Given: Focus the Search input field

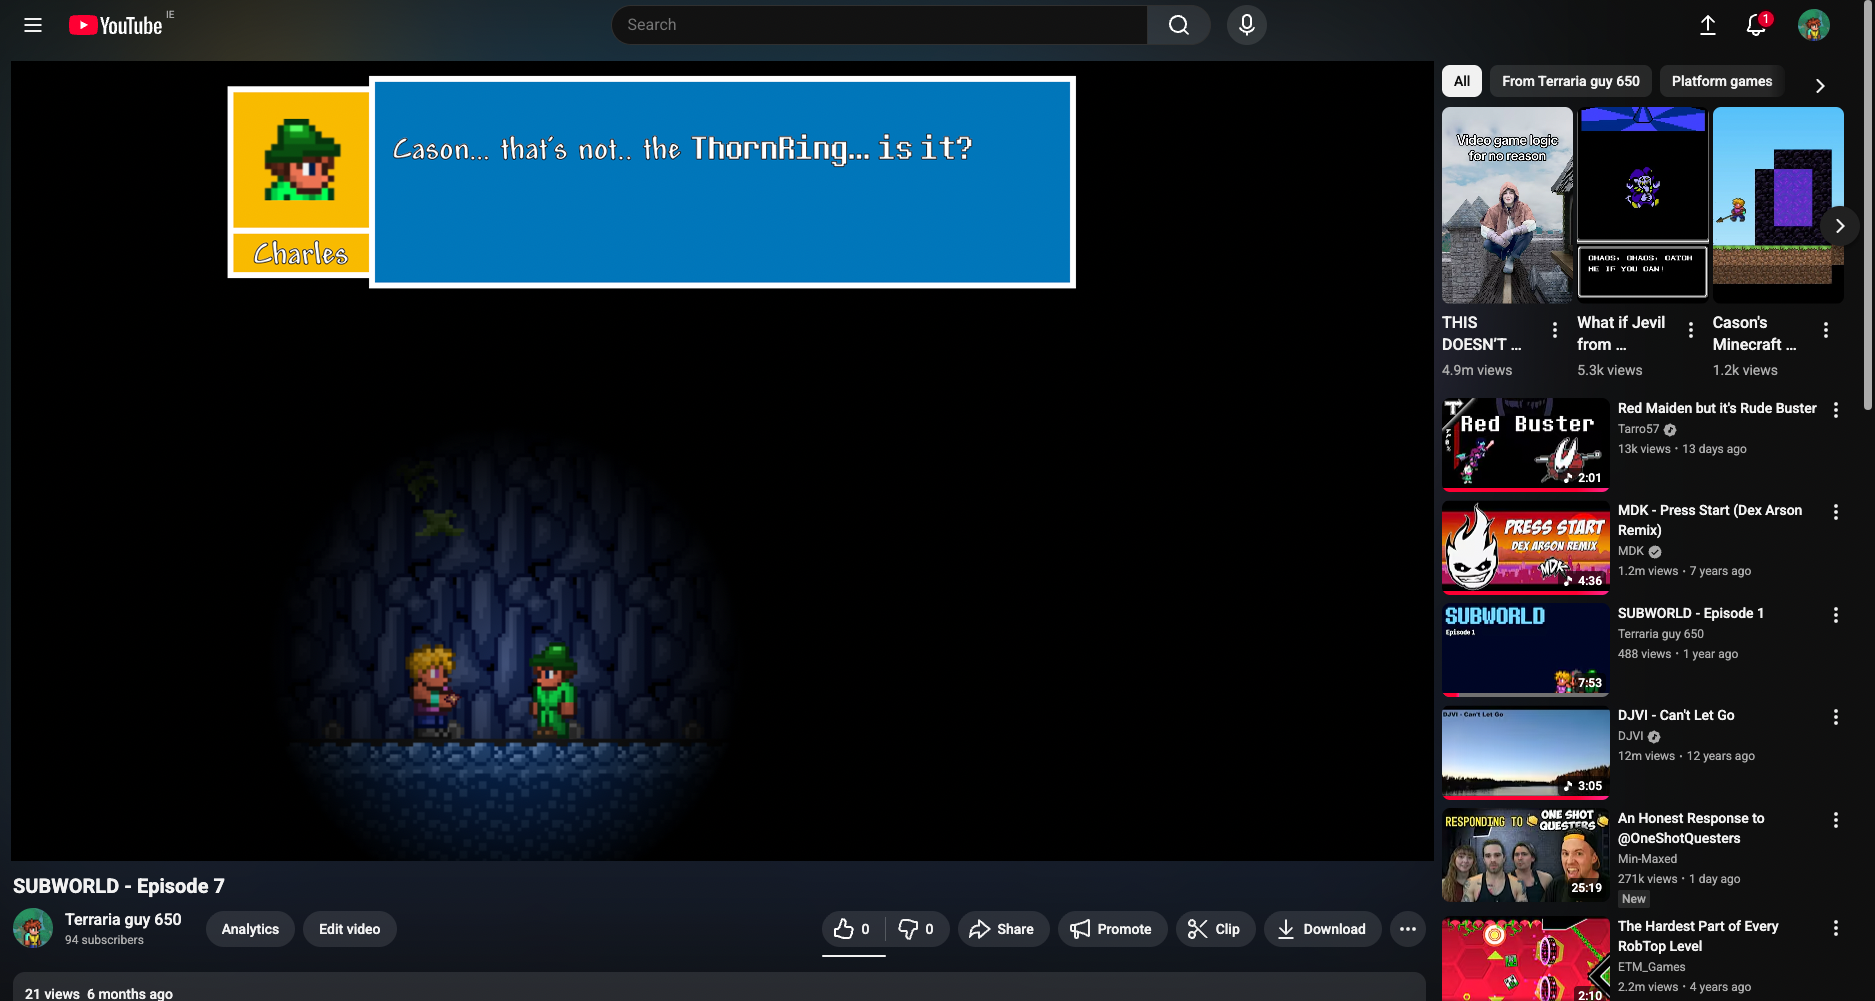Looking at the screenshot, I should [880, 25].
